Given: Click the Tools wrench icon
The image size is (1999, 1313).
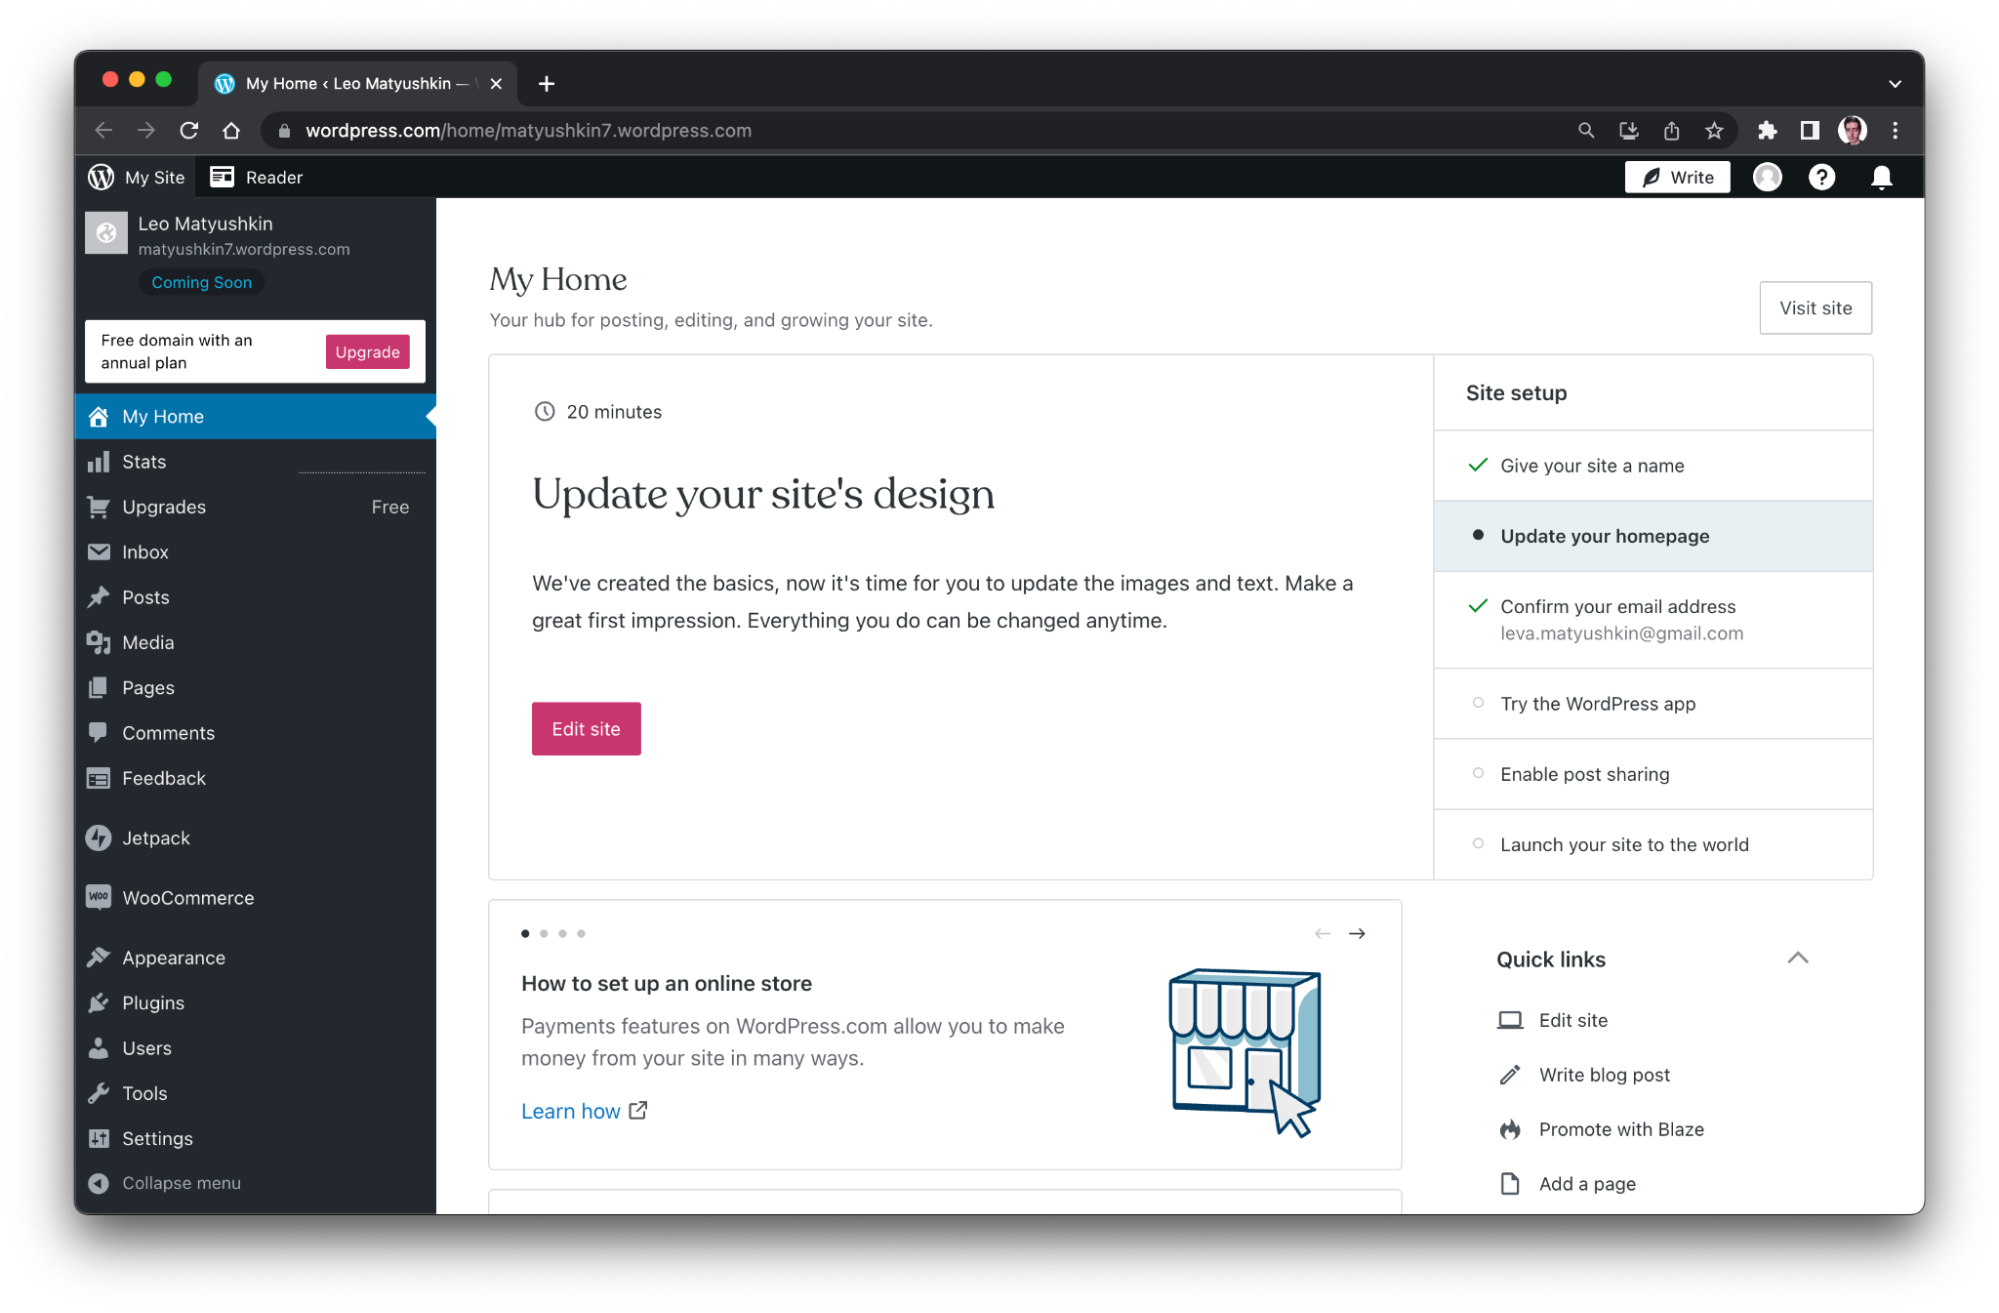Looking at the screenshot, I should point(98,1093).
